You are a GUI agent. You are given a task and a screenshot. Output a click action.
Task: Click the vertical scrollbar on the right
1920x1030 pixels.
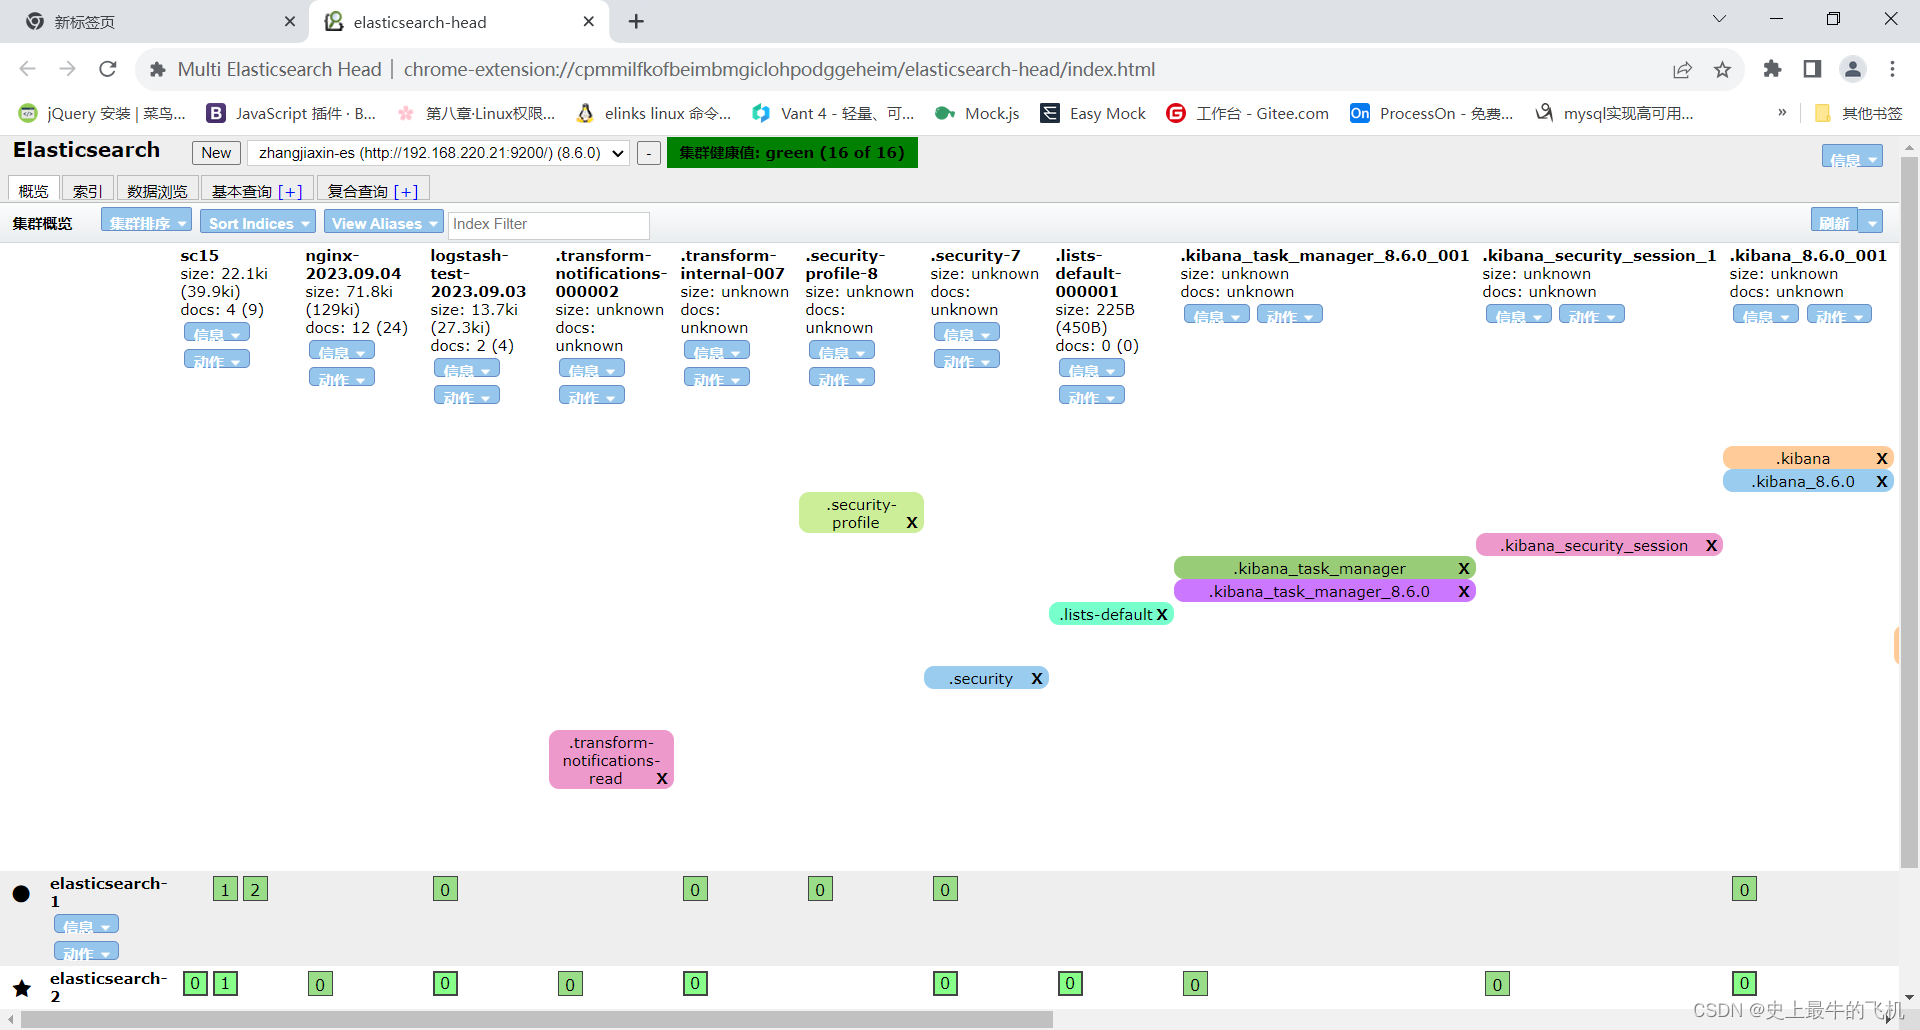click(x=1909, y=510)
